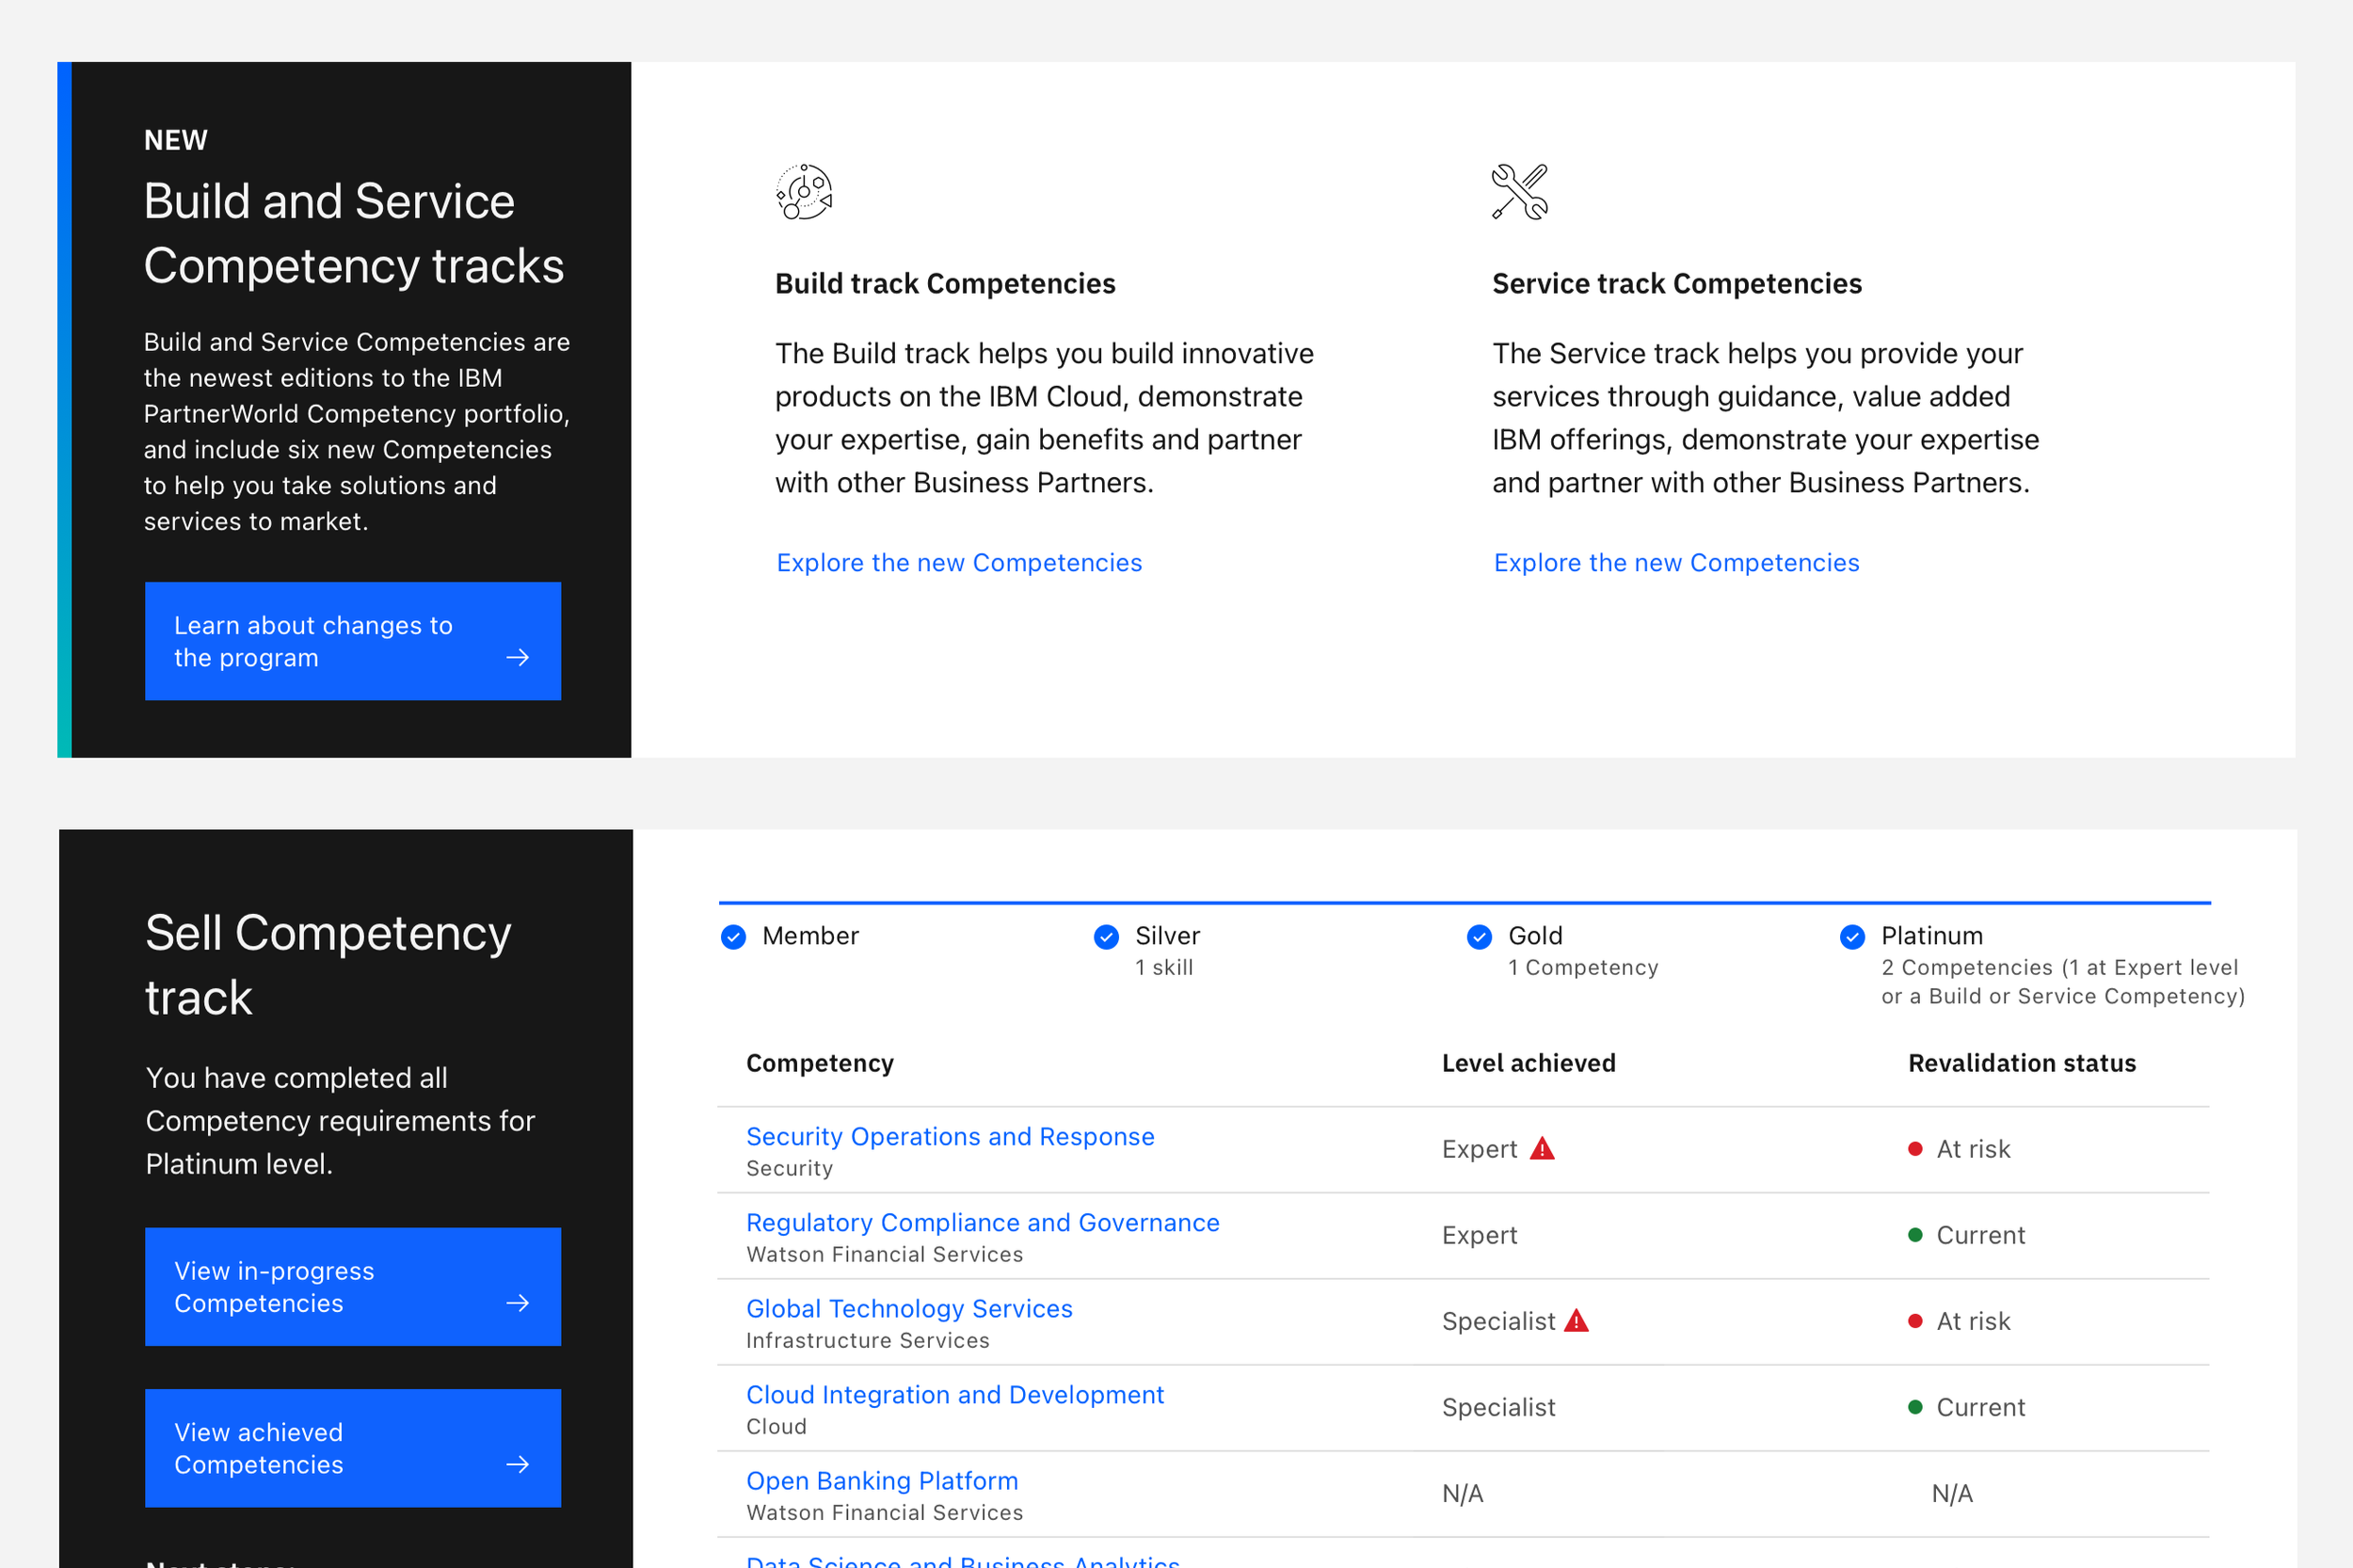Open View achieved Competencies
This screenshot has width=2353, height=1568.
pyautogui.click(x=353, y=1448)
